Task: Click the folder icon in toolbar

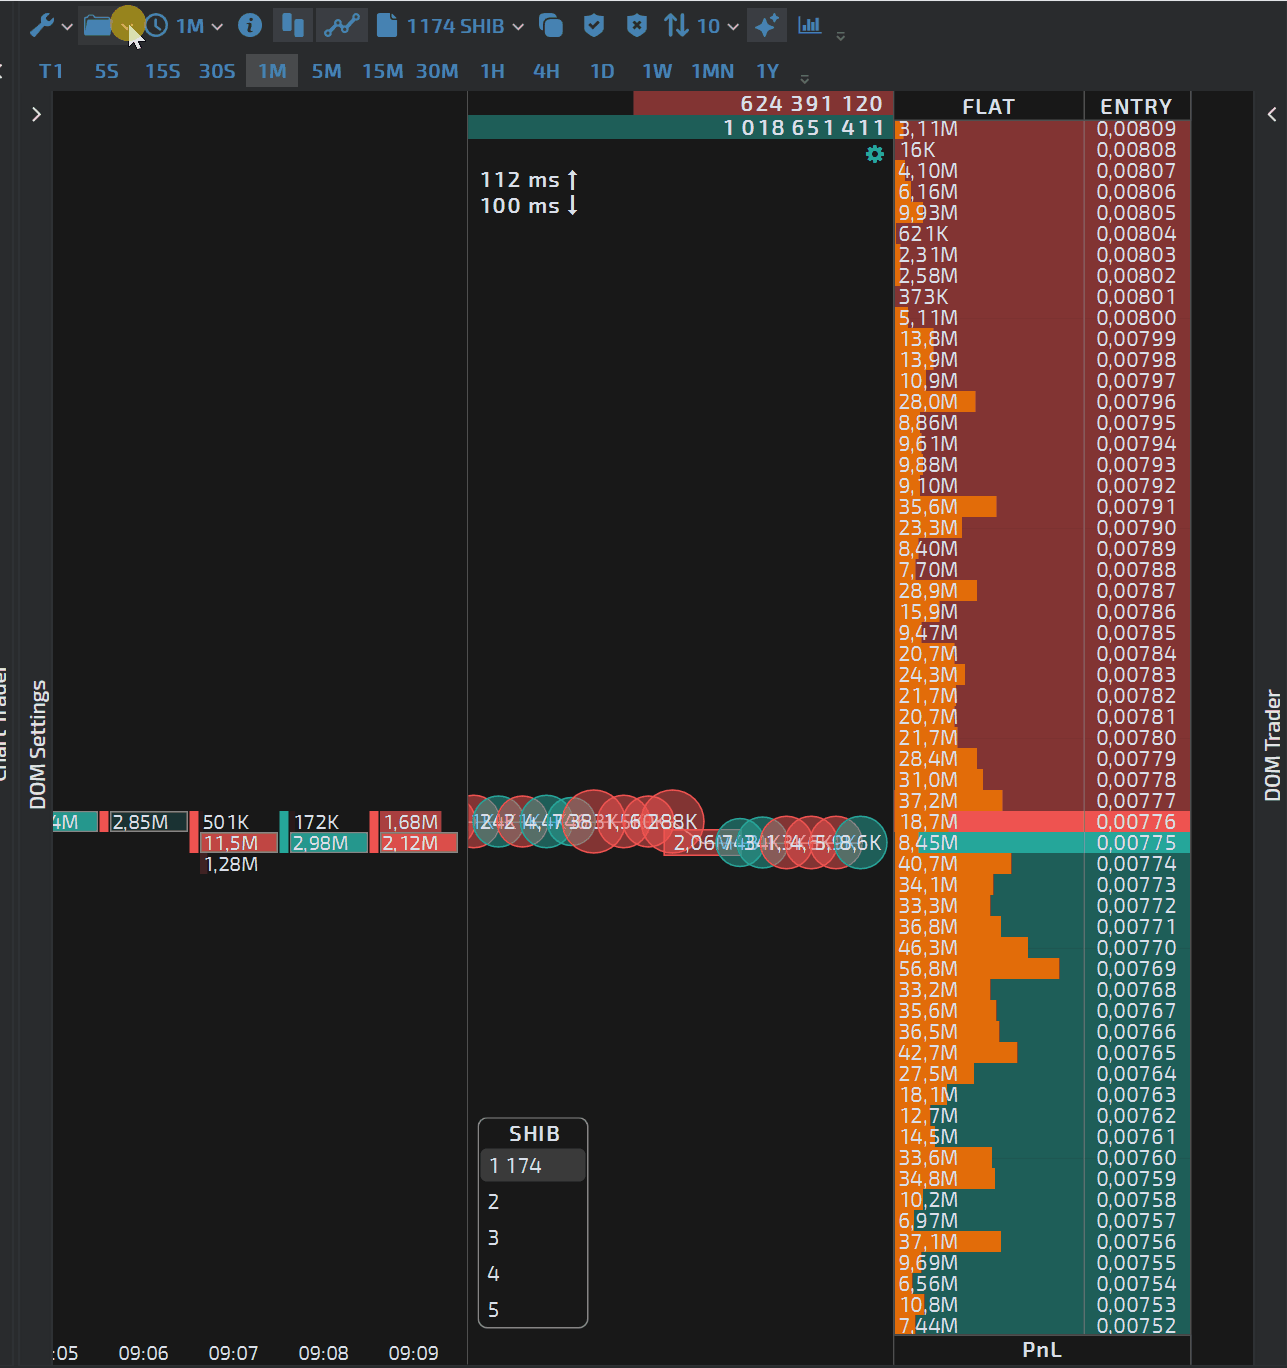Action: (98, 26)
